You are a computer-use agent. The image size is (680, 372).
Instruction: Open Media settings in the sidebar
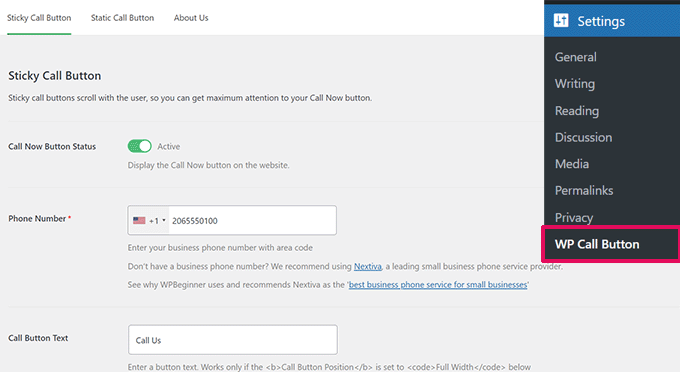[x=572, y=164]
